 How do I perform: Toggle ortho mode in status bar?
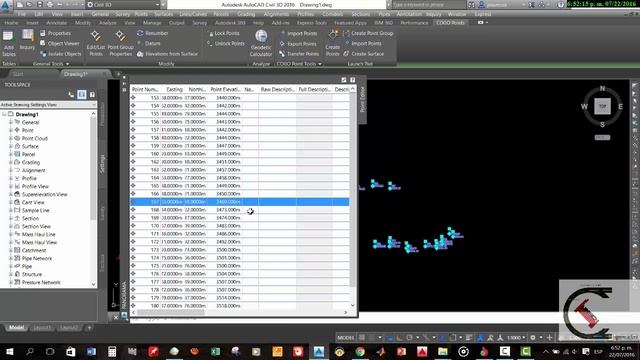pyautogui.click(x=399, y=338)
